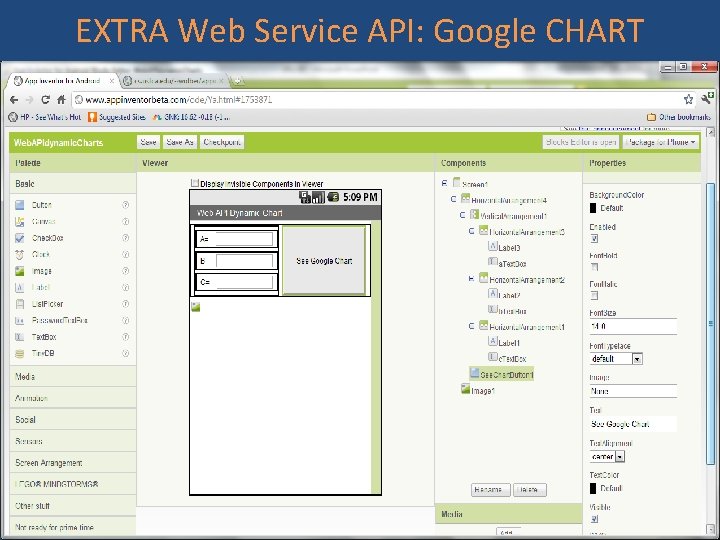
Task: Expand the Sensors palette section
Action: click(x=73, y=441)
